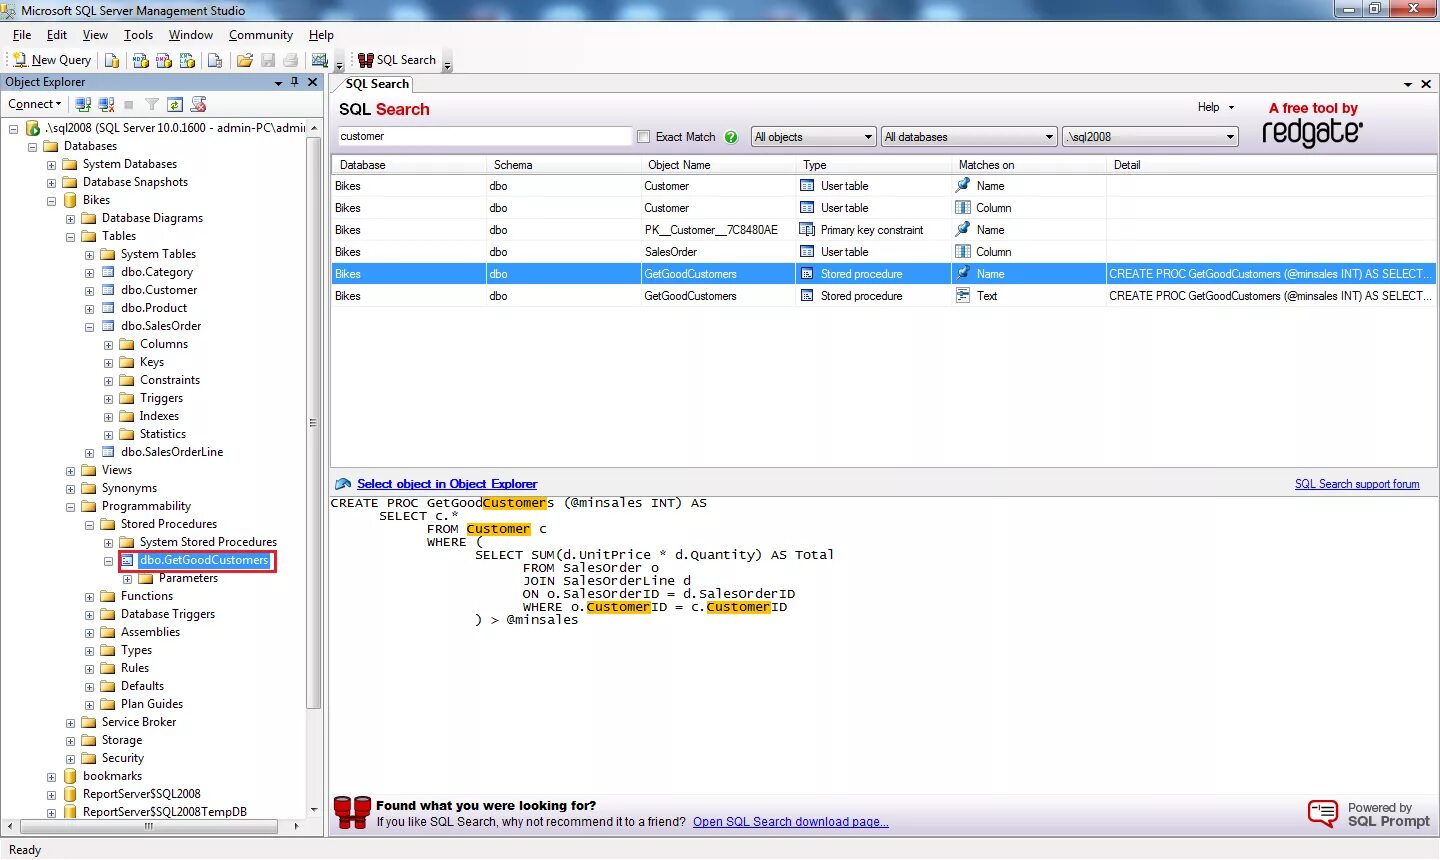Switch to the SQL Search tab
Image resolution: width=1440 pixels, height=860 pixels.
click(x=376, y=84)
